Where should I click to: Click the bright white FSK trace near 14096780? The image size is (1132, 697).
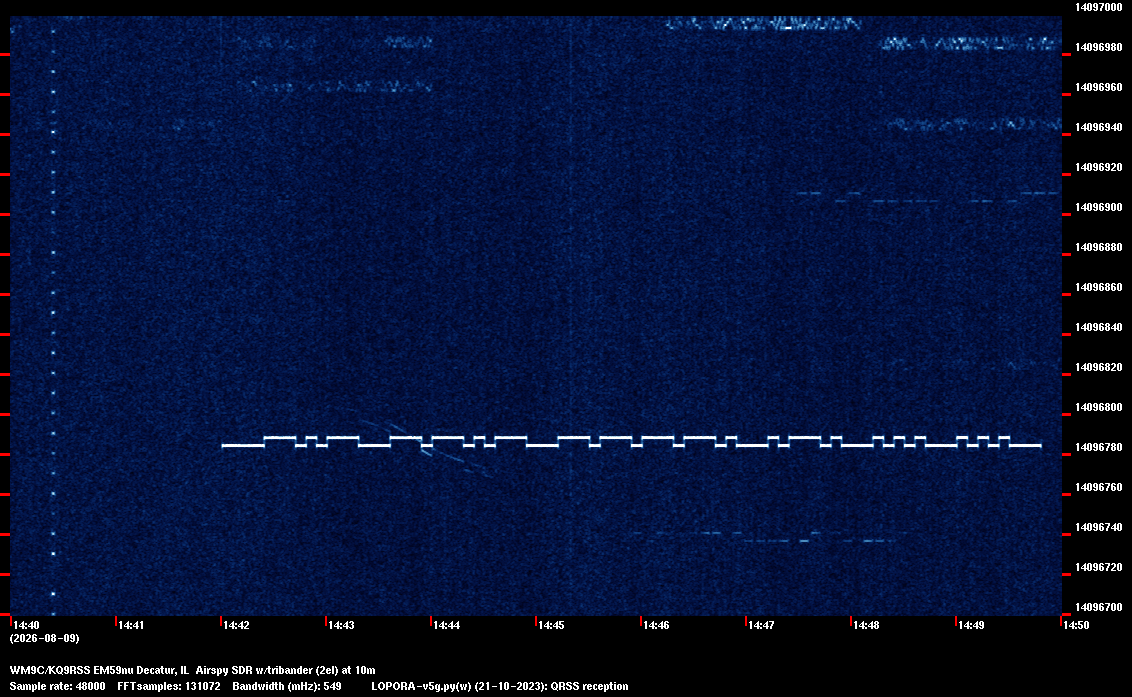pyautogui.click(x=631, y=441)
